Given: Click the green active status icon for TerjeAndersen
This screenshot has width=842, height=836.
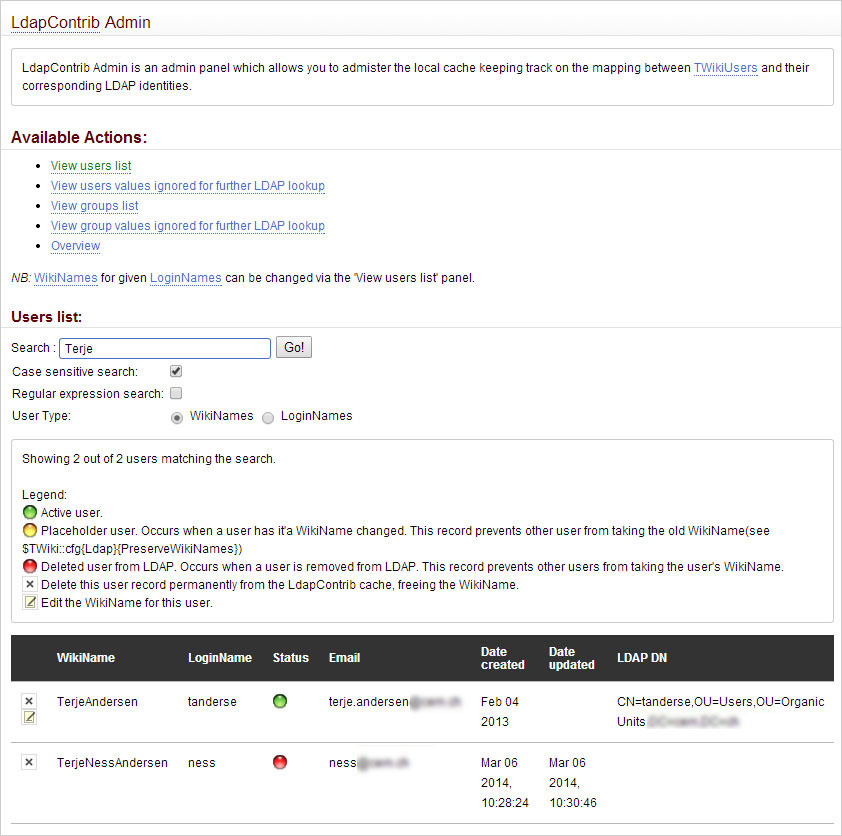Looking at the screenshot, I should pos(280,701).
